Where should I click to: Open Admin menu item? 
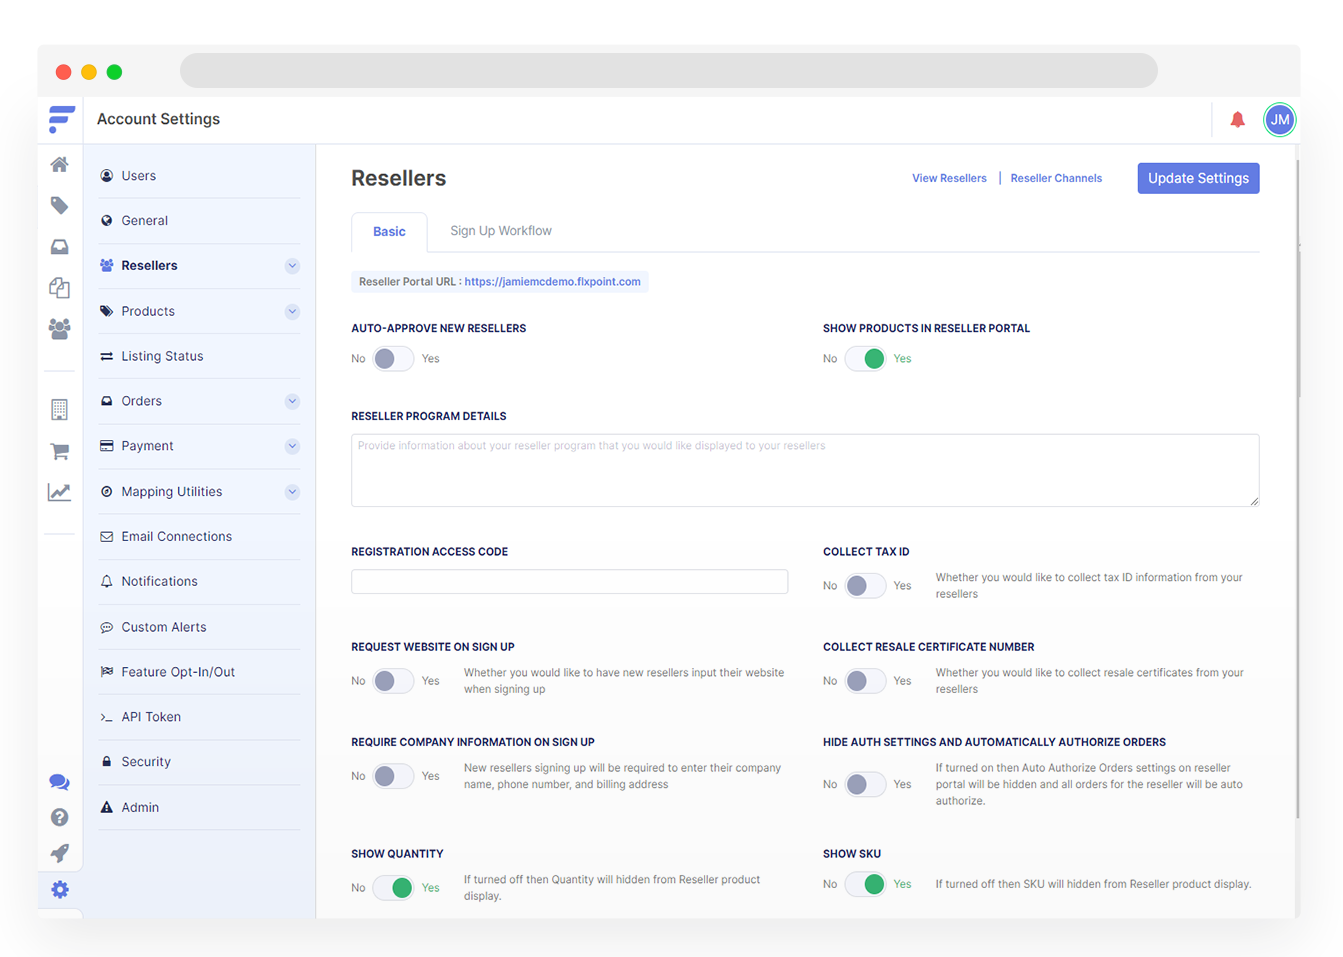point(200,807)
